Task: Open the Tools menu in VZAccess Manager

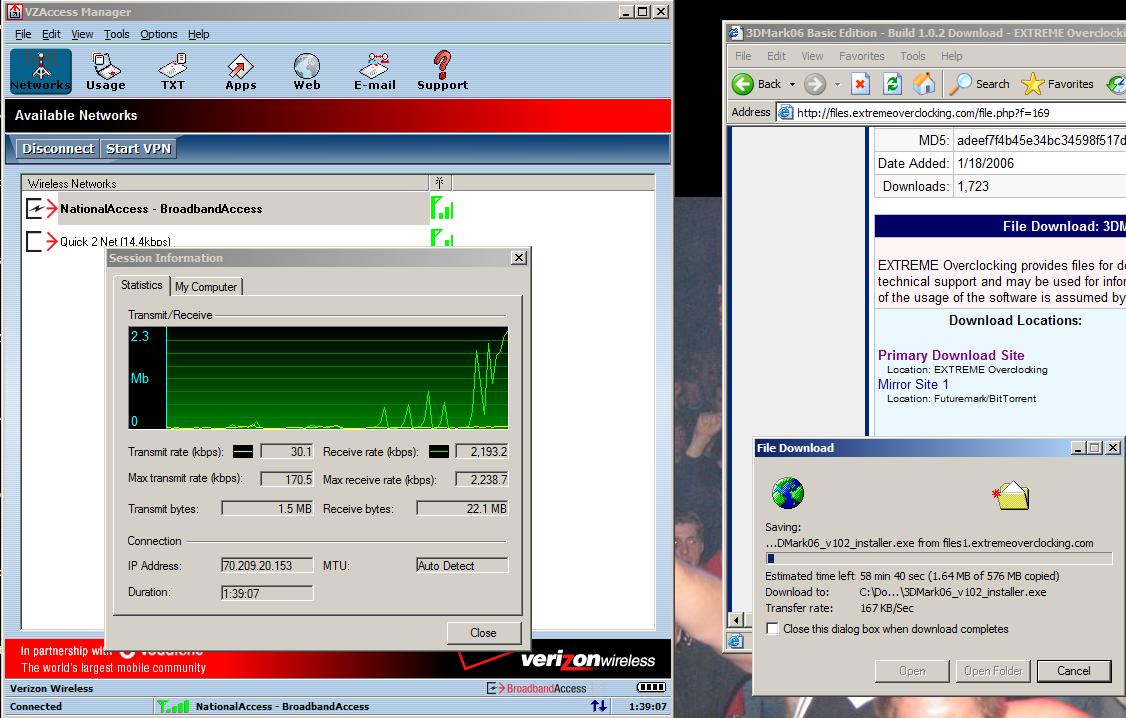Action: click(x=116, y=34)
